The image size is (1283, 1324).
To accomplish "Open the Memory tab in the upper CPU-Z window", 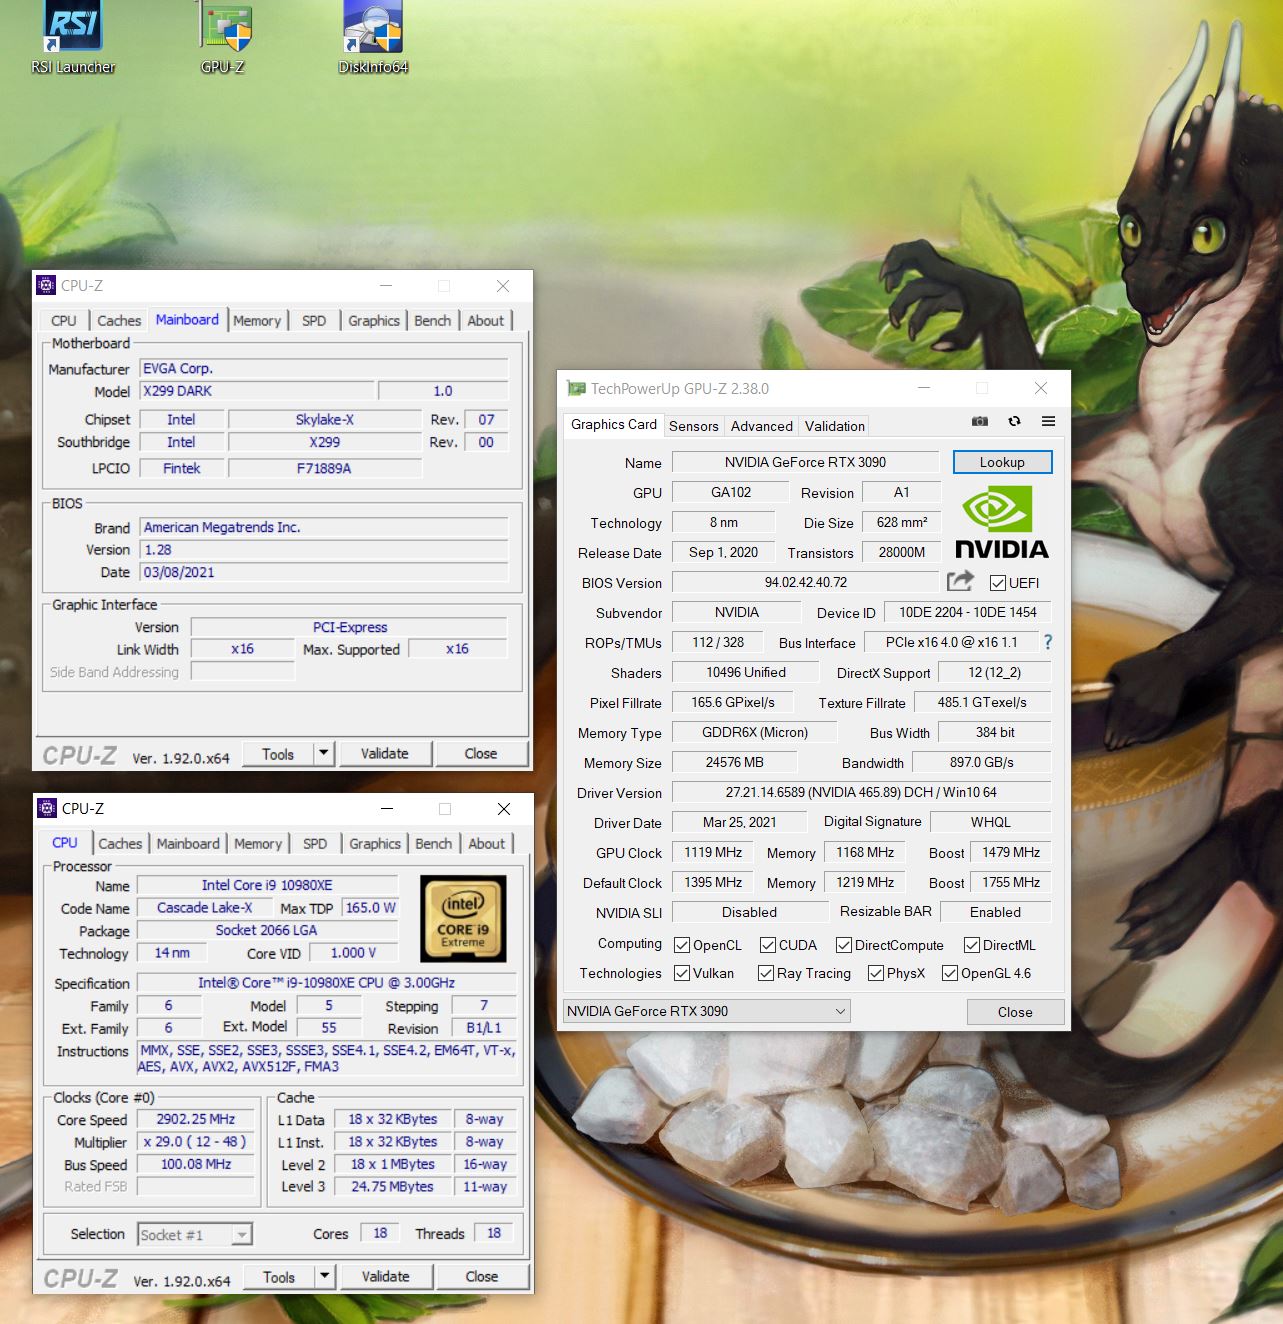I will click(257, 321).
